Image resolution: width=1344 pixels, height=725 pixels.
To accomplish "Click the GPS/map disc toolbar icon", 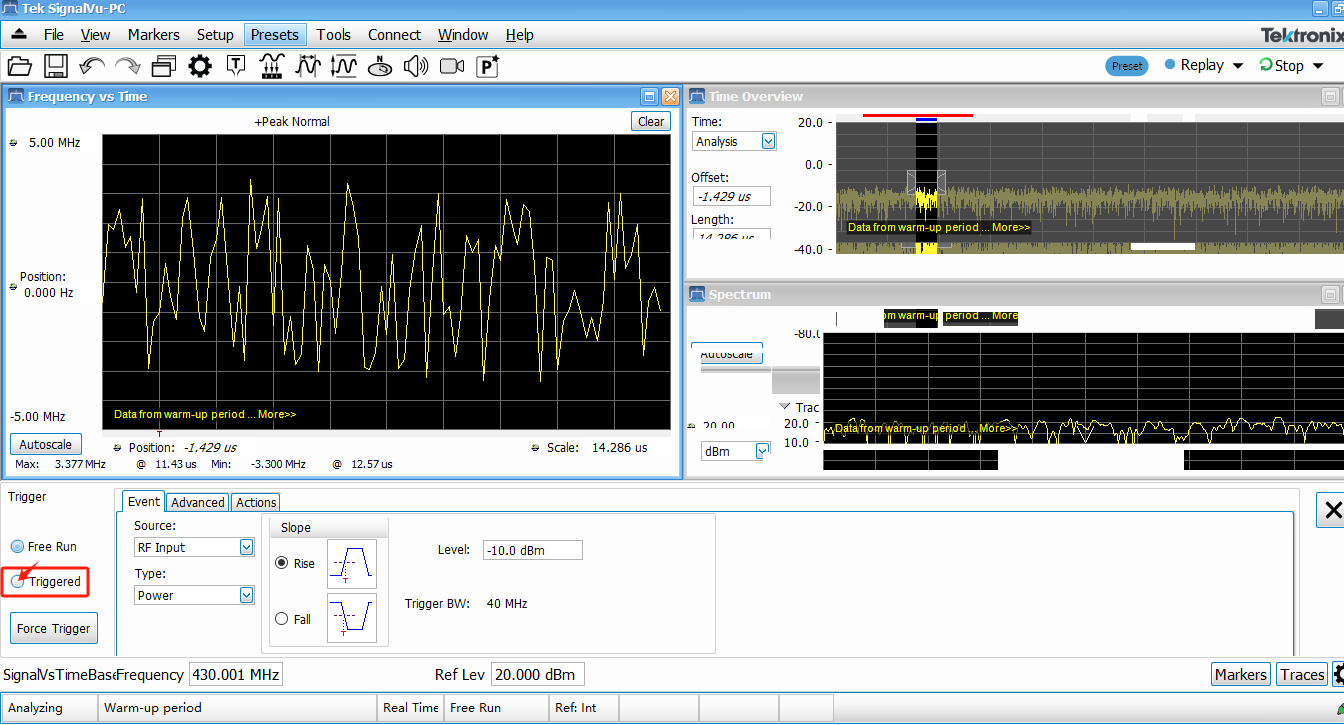I will 380,67.
